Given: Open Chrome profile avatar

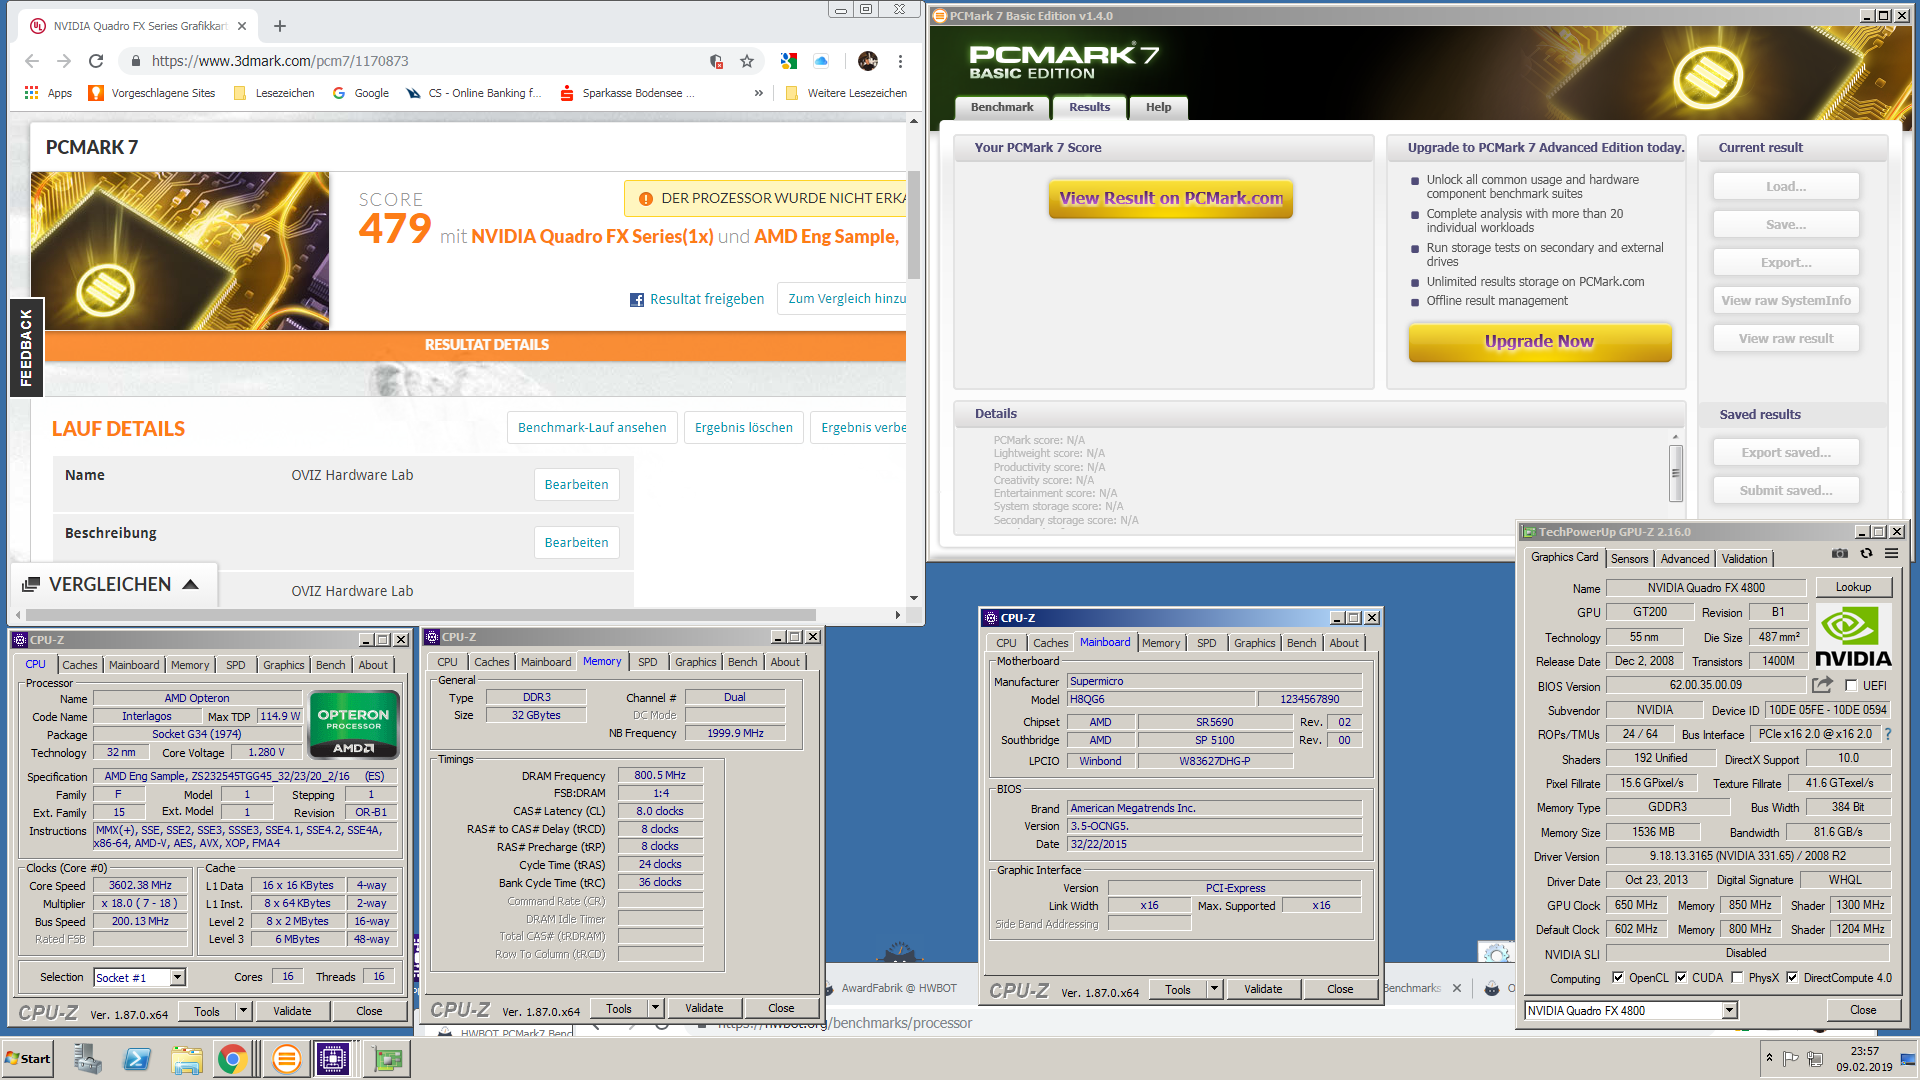Looking at the screenshot, I should (x=868, y=61).
